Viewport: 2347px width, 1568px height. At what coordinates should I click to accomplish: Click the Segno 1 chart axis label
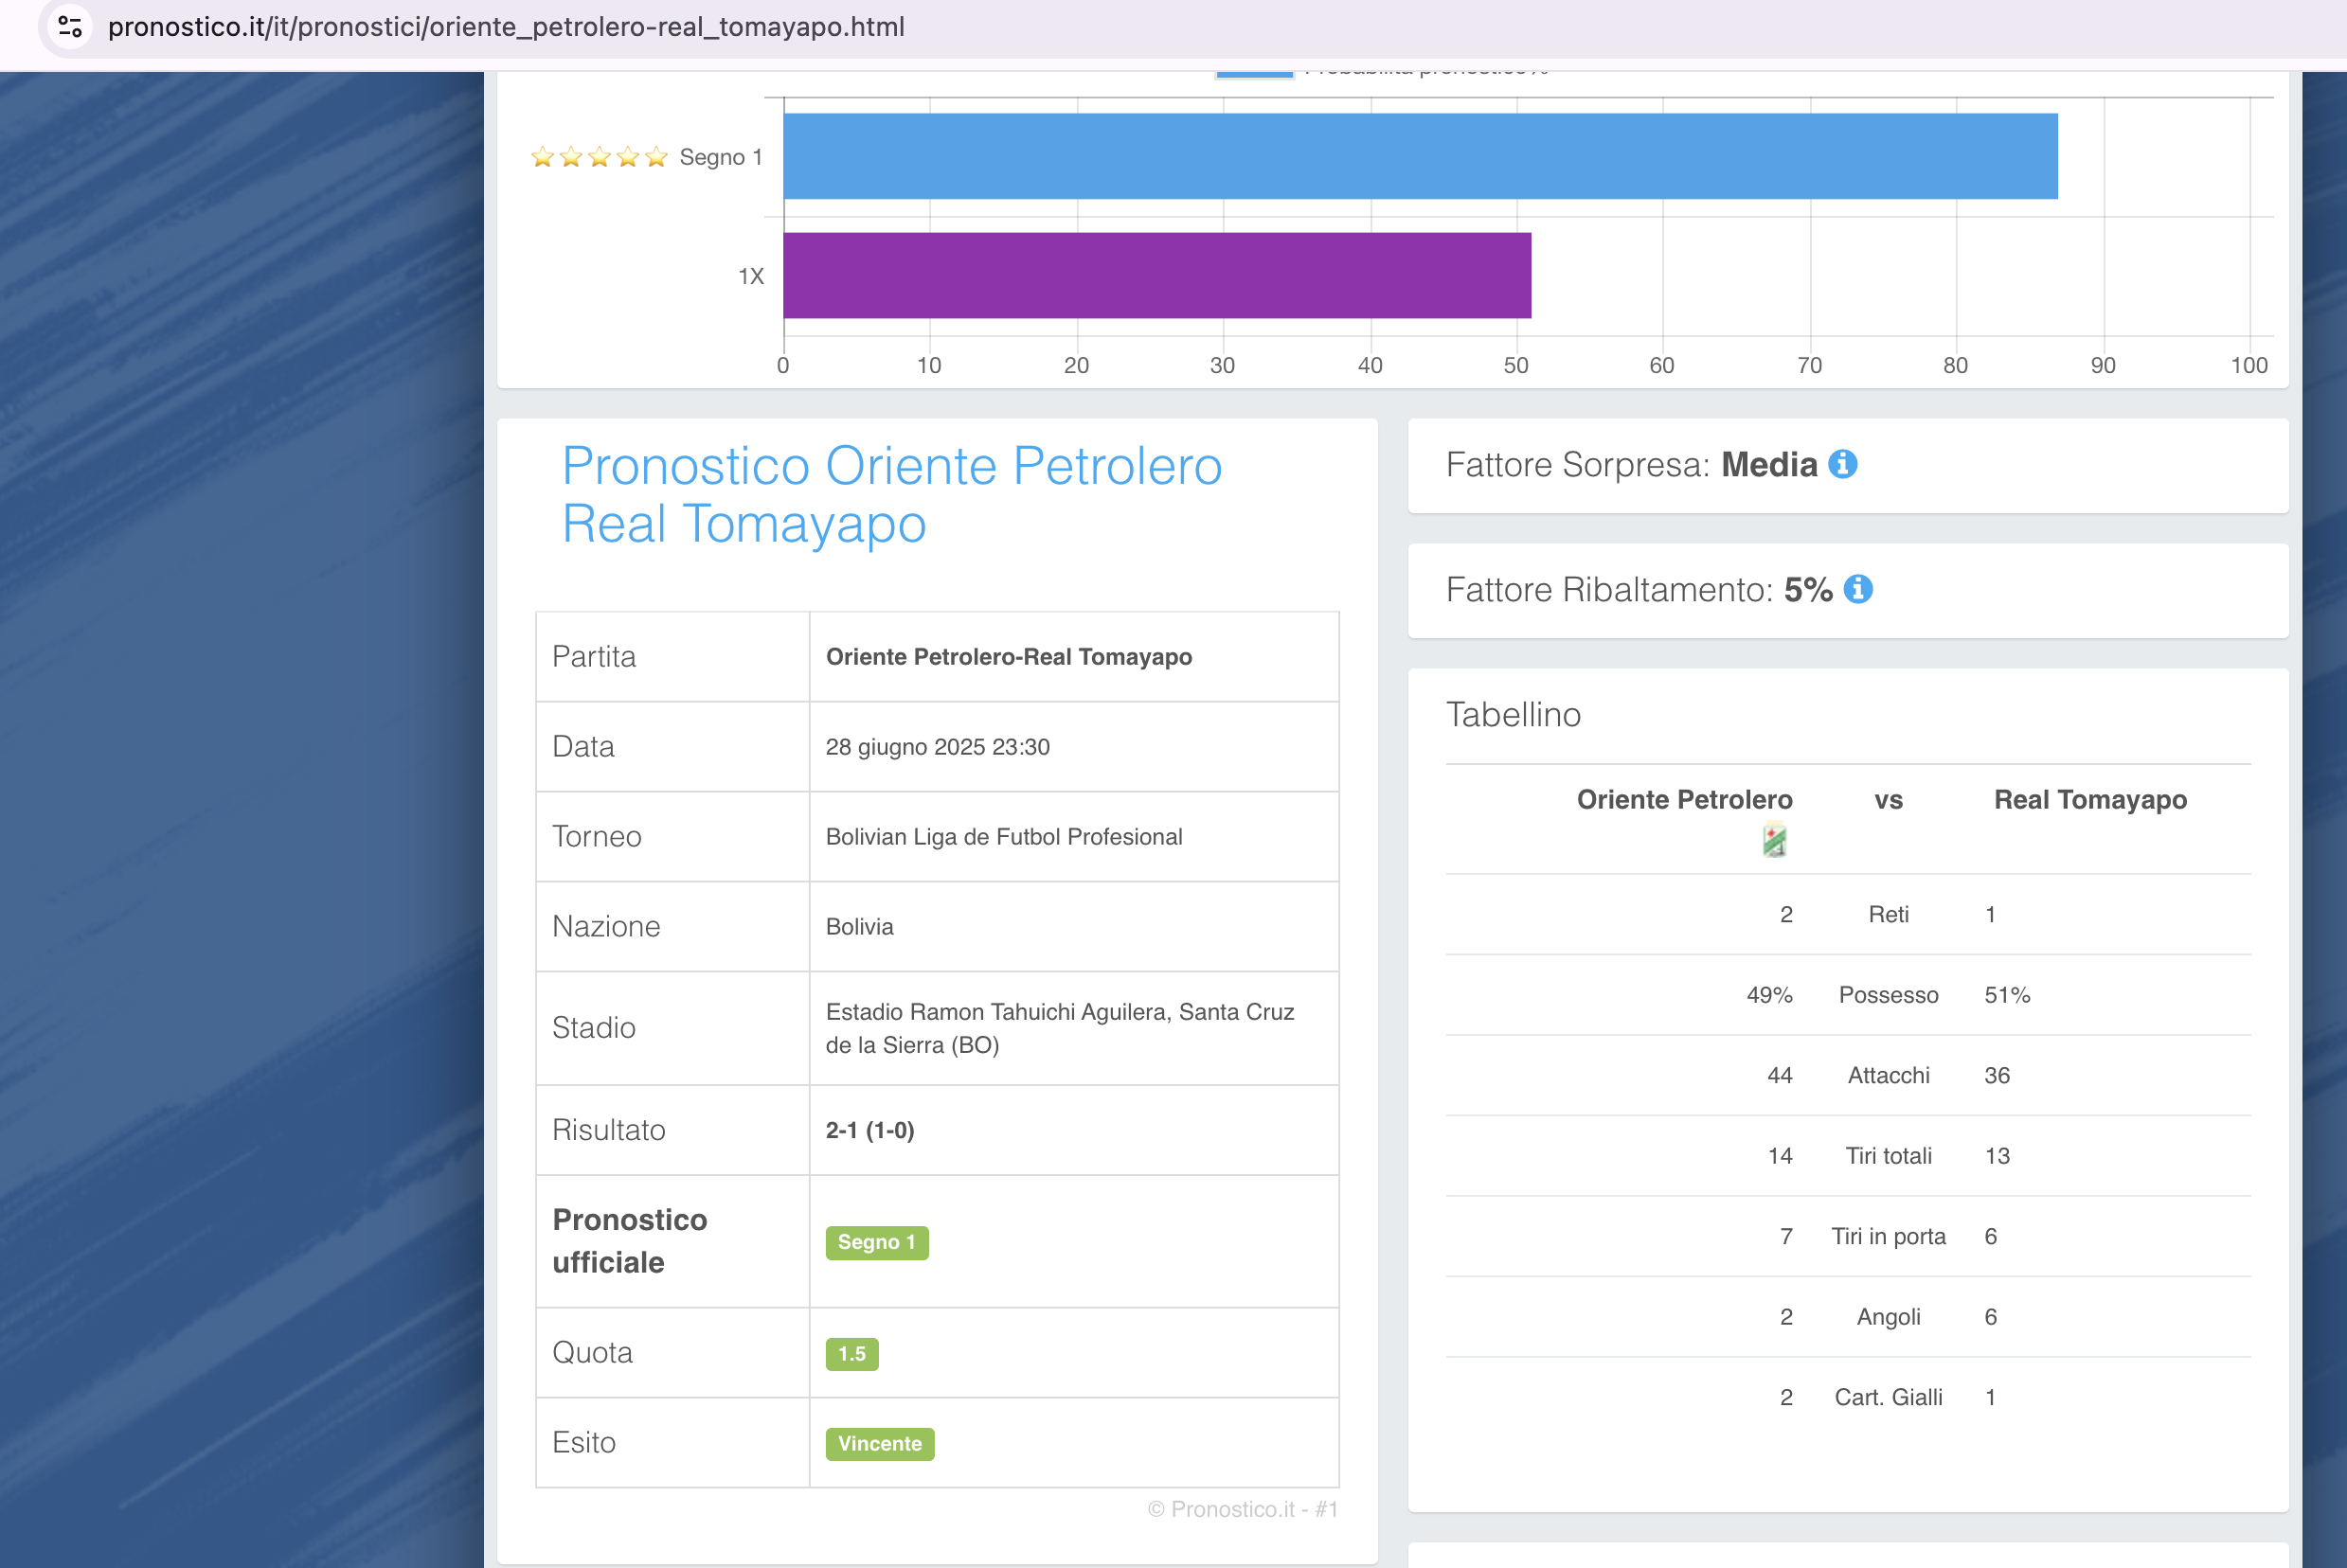point(721,157)
